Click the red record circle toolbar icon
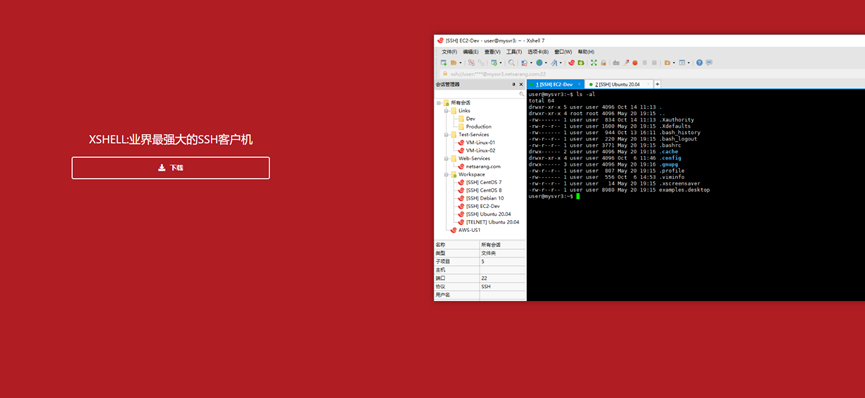Image resolution: width=865 pixels, height=398 pixels. (635, 63)
